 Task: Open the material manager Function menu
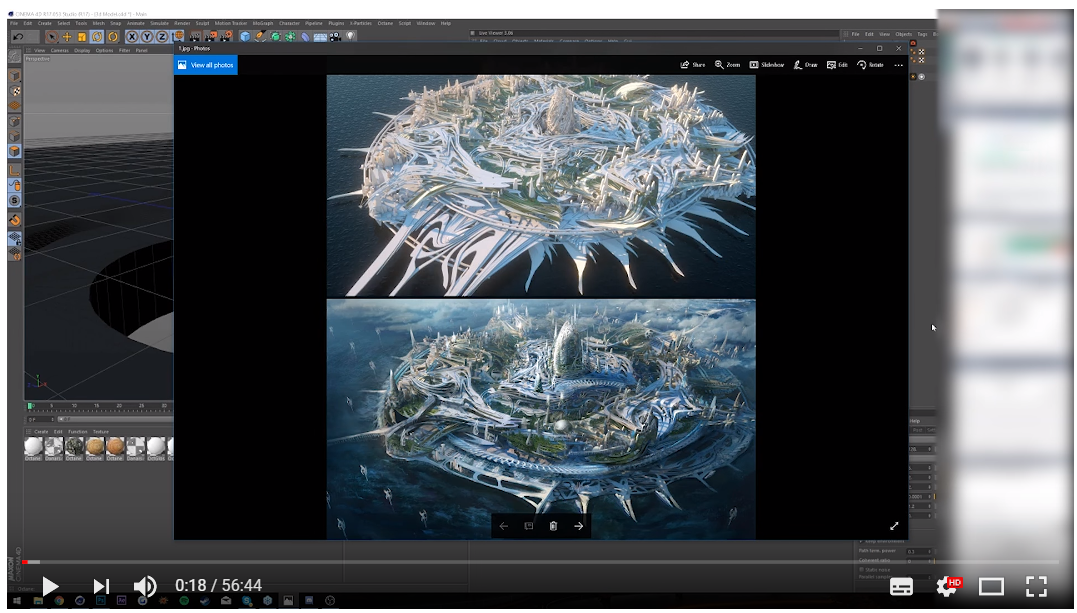78,432
